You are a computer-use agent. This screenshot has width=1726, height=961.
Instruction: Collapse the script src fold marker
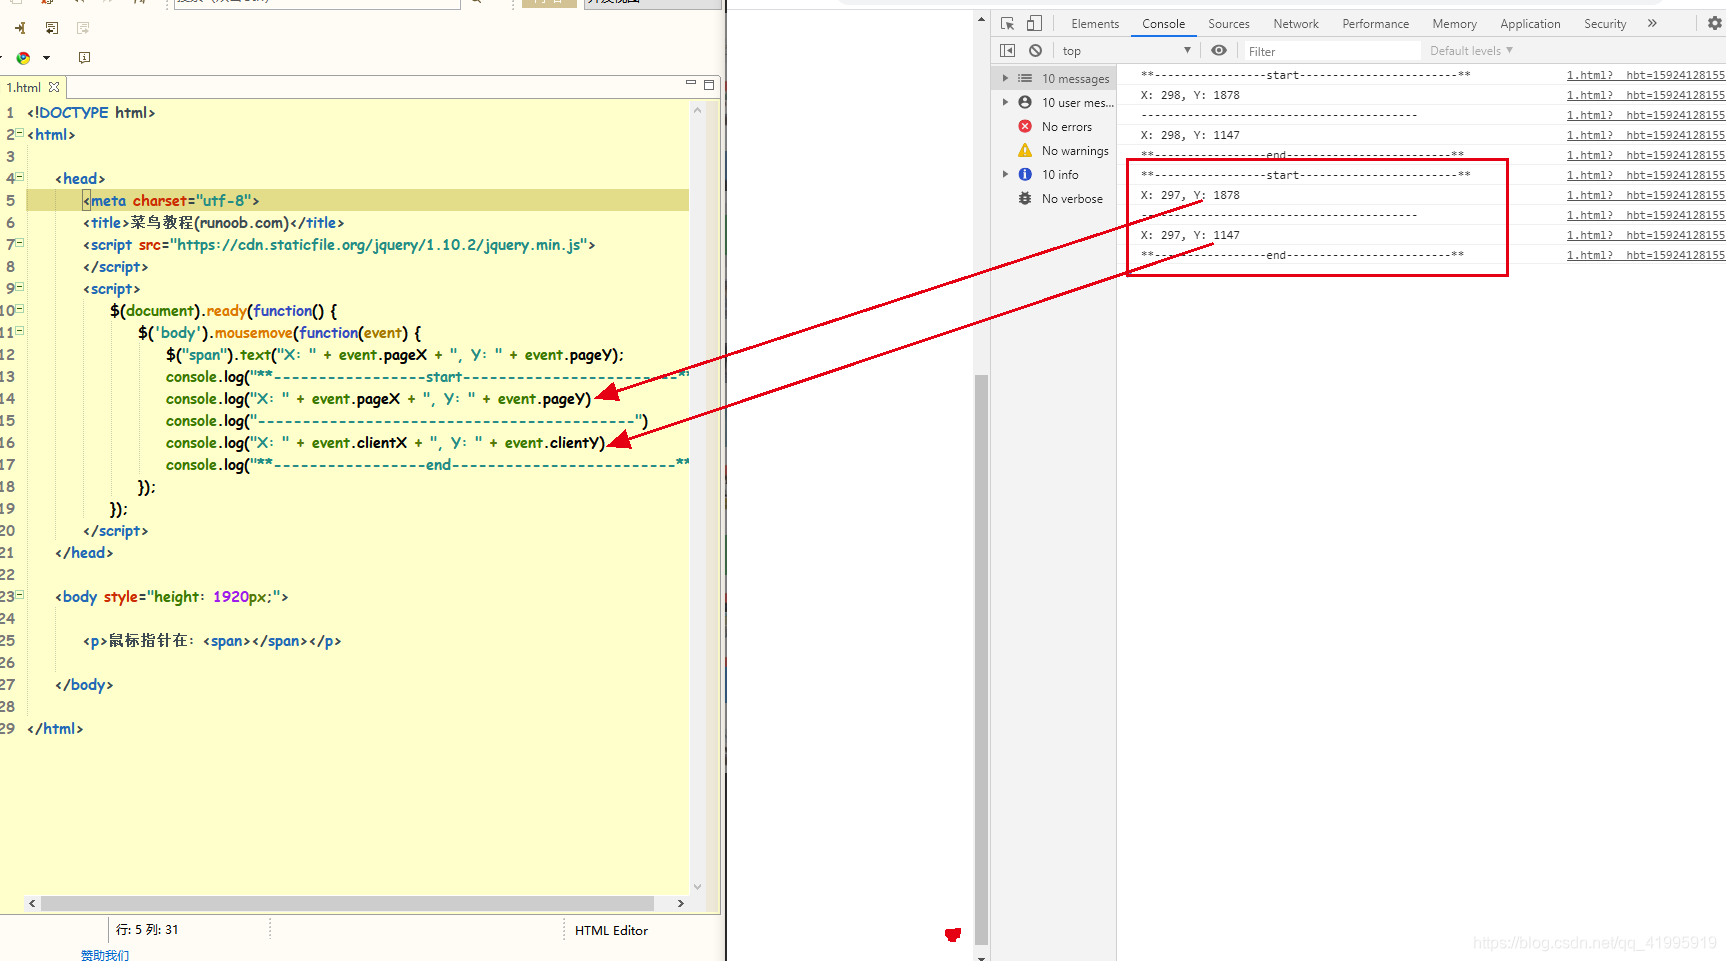pyautogui.click(x=19, y=243)
